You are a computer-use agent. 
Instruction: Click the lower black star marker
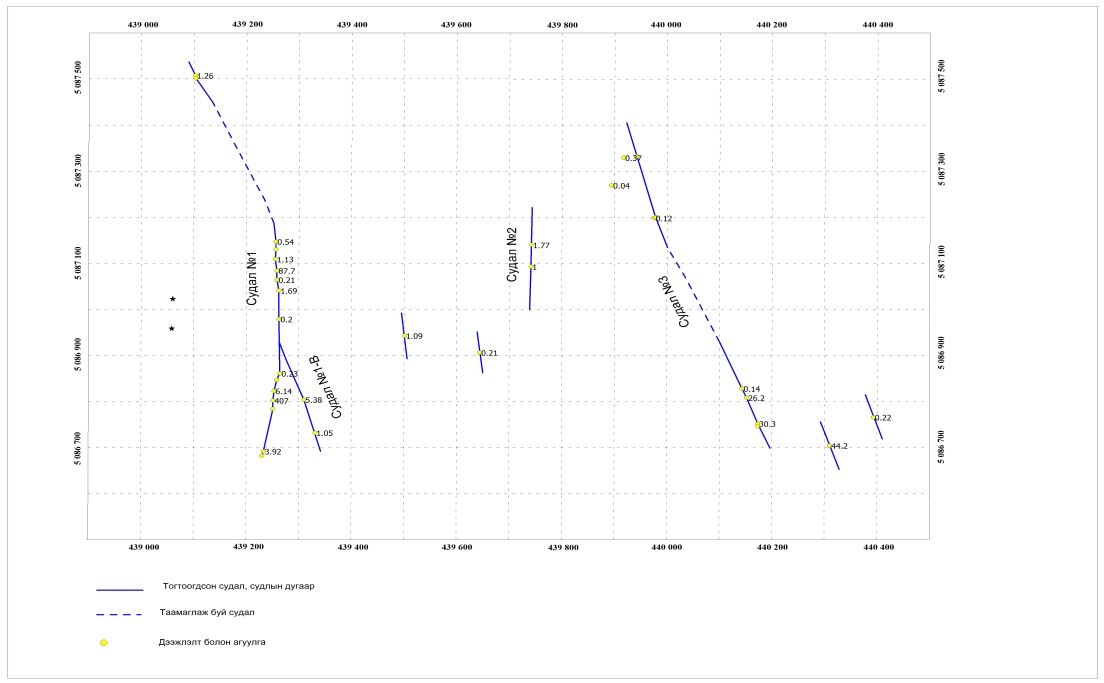(171, 329)
